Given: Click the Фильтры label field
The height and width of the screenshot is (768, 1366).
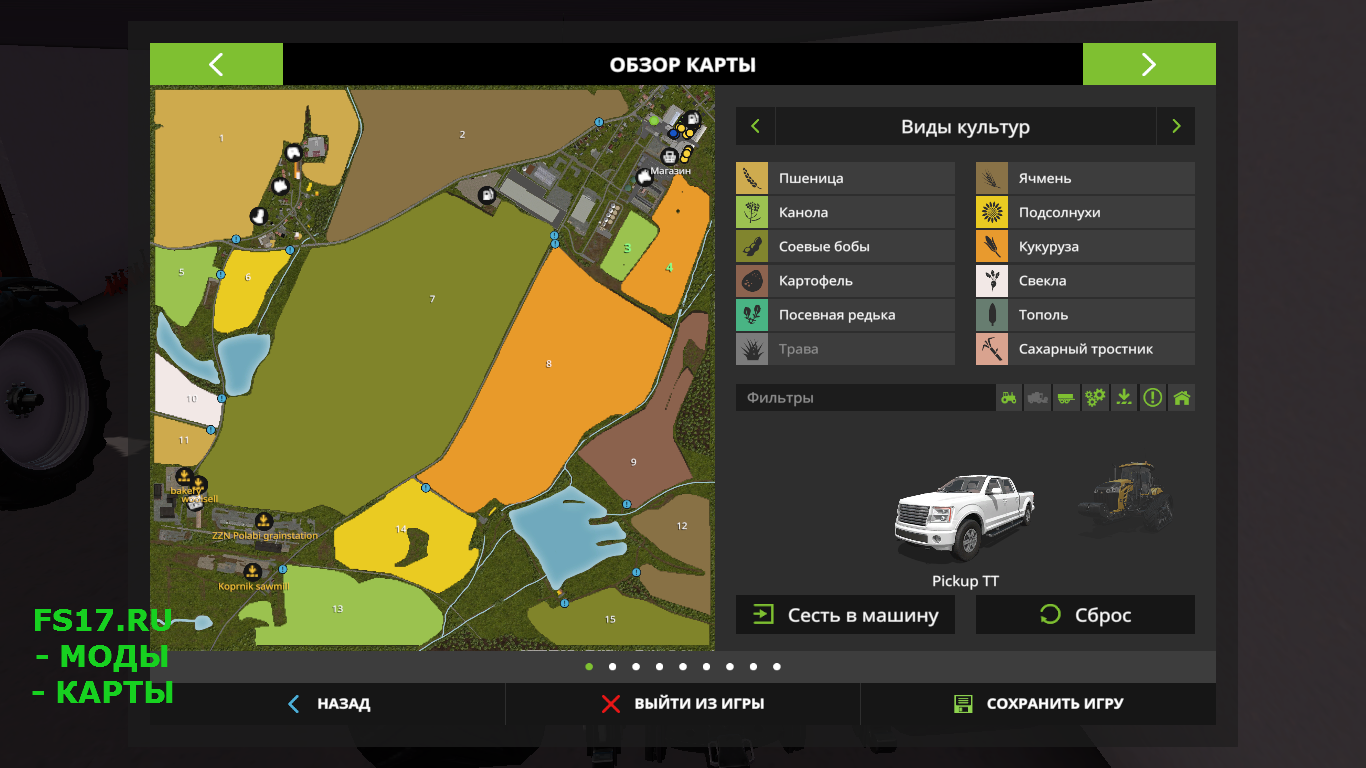Looking at the screenshot, I should [x=865, y=398].
